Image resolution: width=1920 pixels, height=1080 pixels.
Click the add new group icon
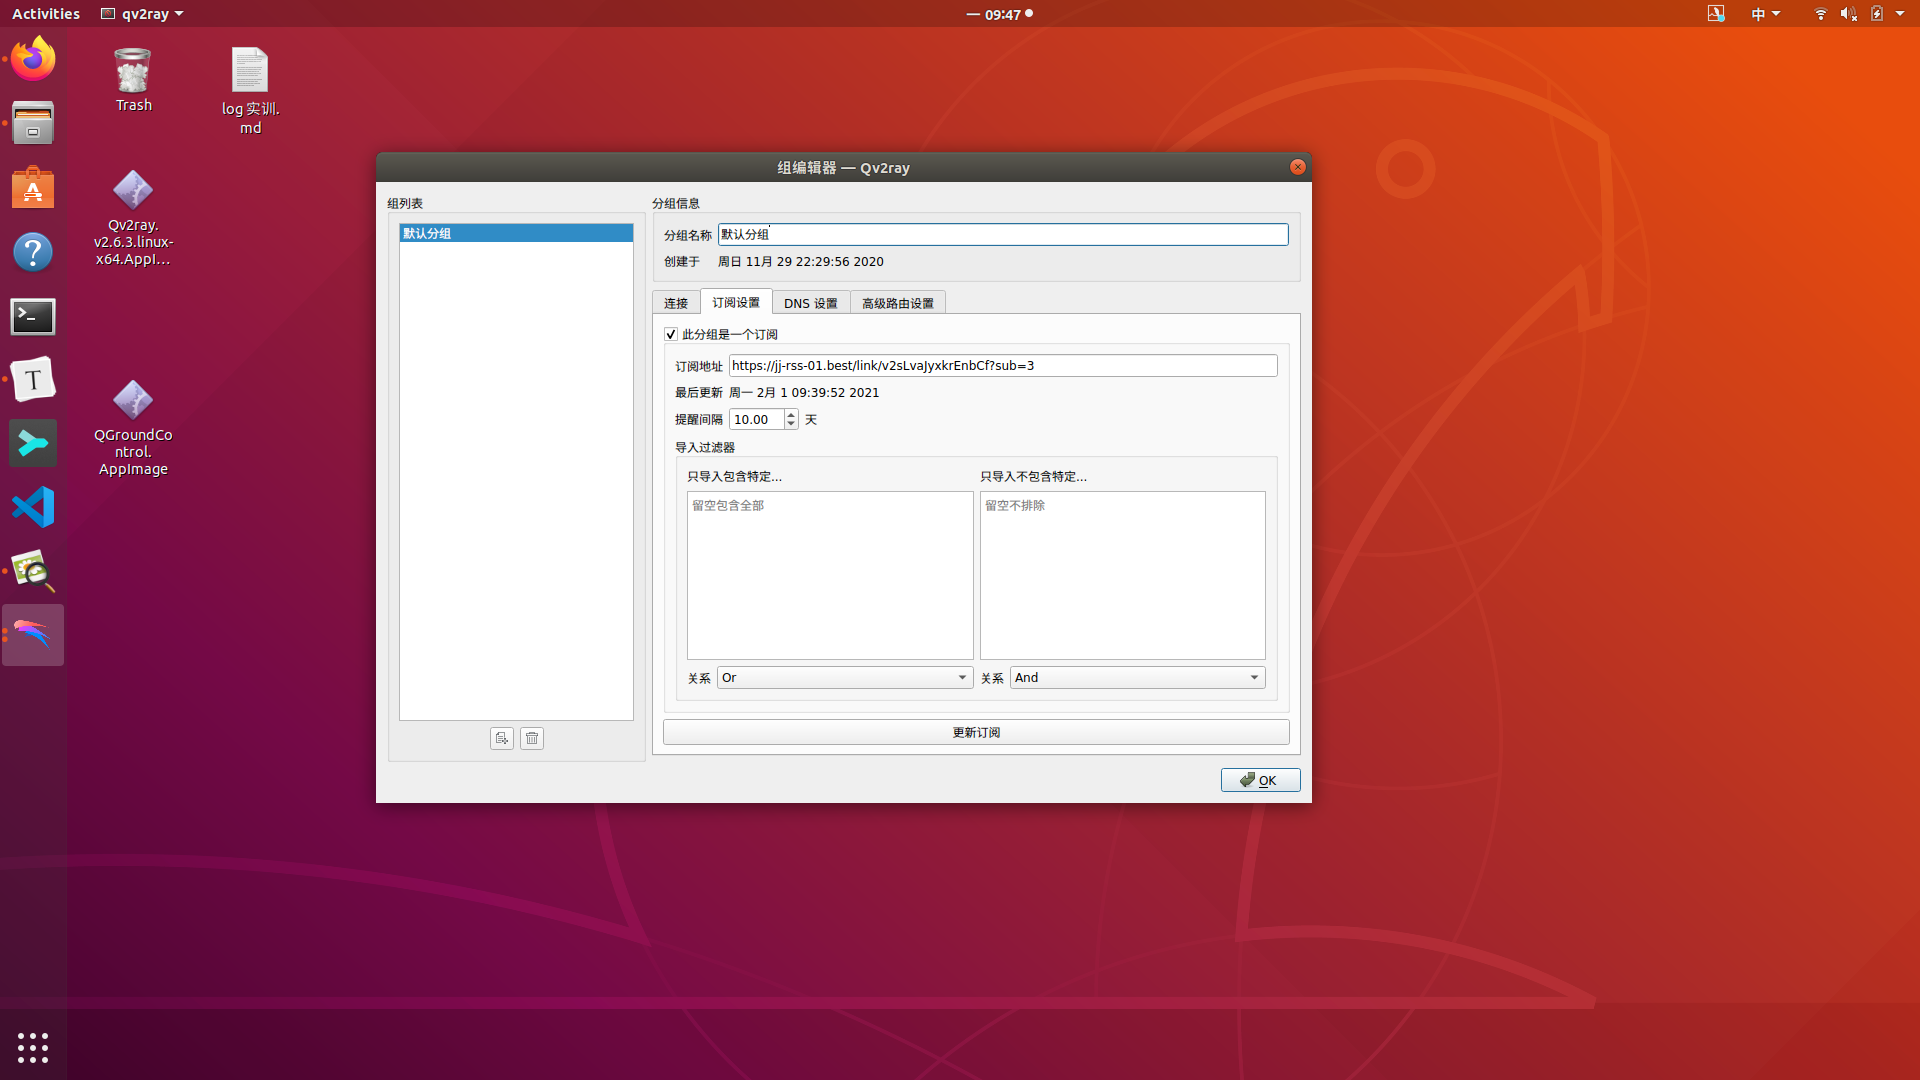coord(502,738)
